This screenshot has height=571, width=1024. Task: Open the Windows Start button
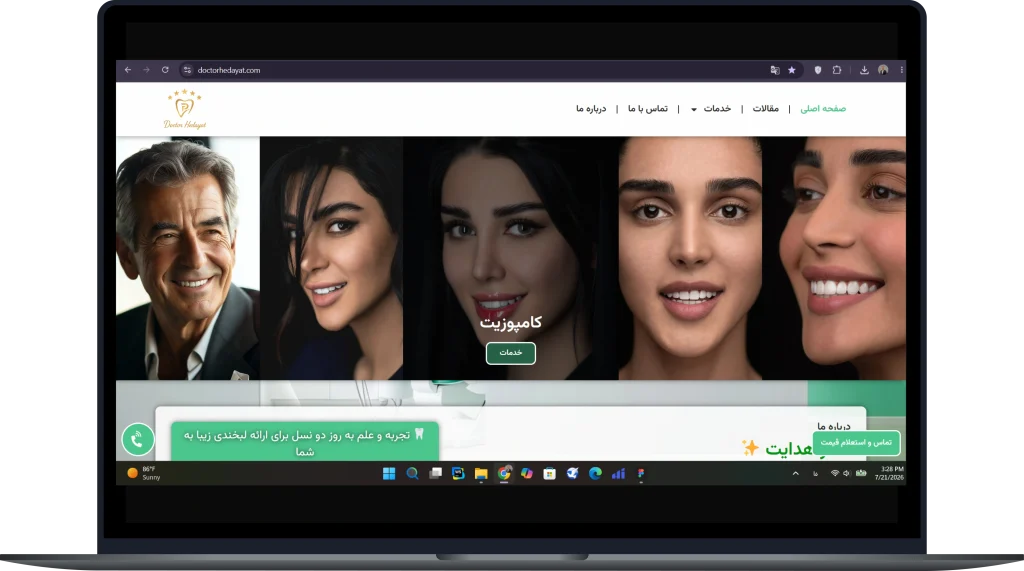click(x=389, y=474)
